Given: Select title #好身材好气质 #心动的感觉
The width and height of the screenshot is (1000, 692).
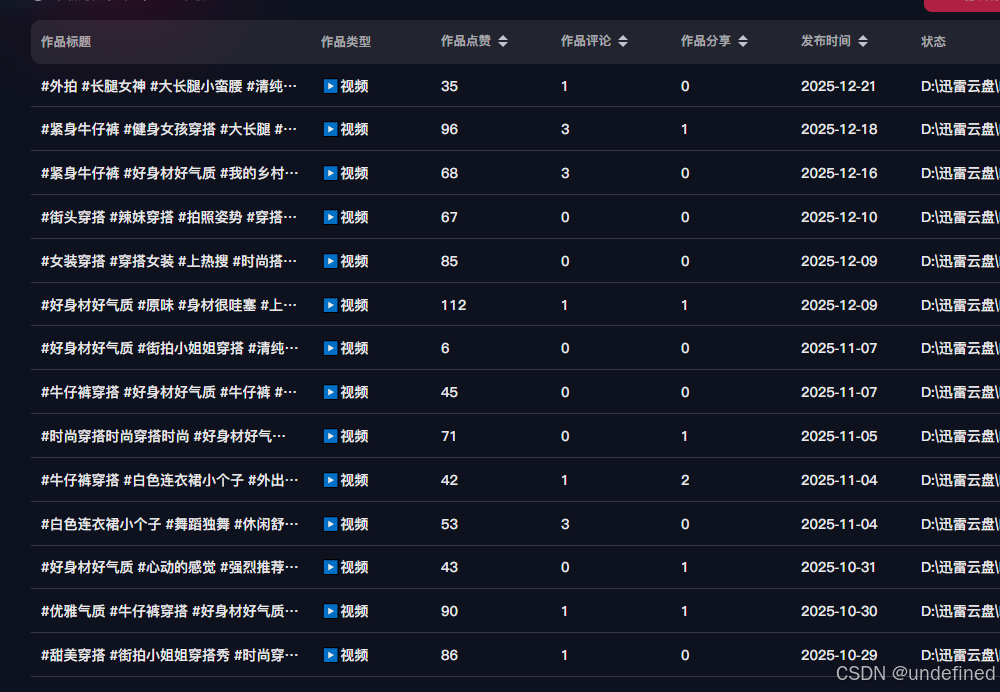Looking at the screenshot, I should [x=170, y=567].
